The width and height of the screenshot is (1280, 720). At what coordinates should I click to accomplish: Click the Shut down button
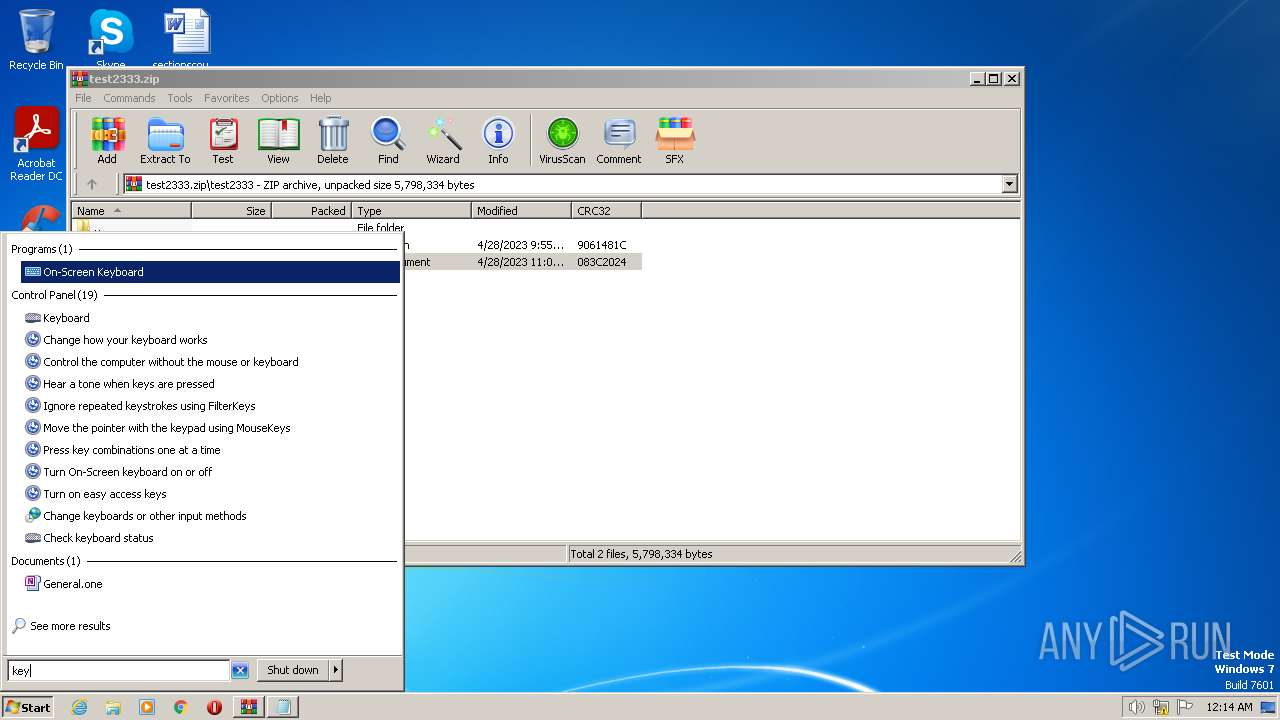(293, 670)
